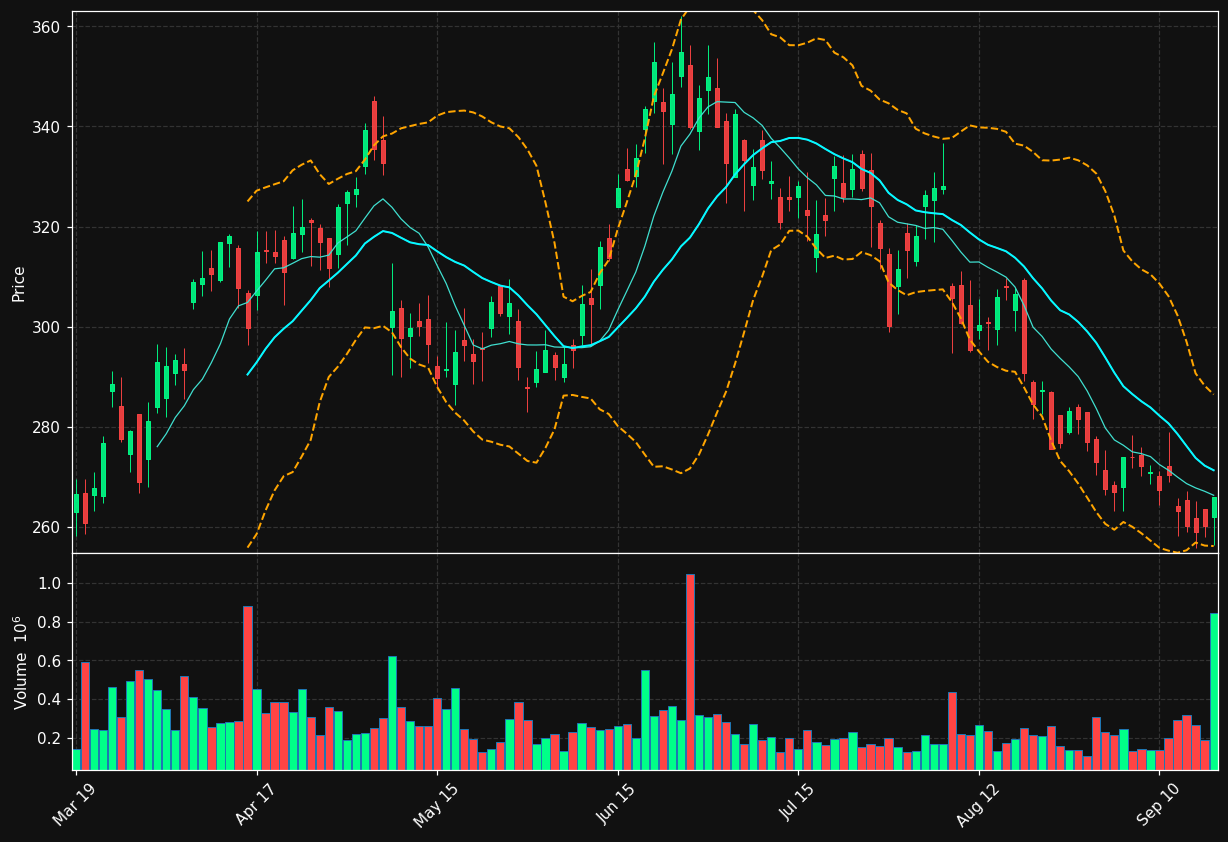Click the 280 price axis label

[48, 427]
